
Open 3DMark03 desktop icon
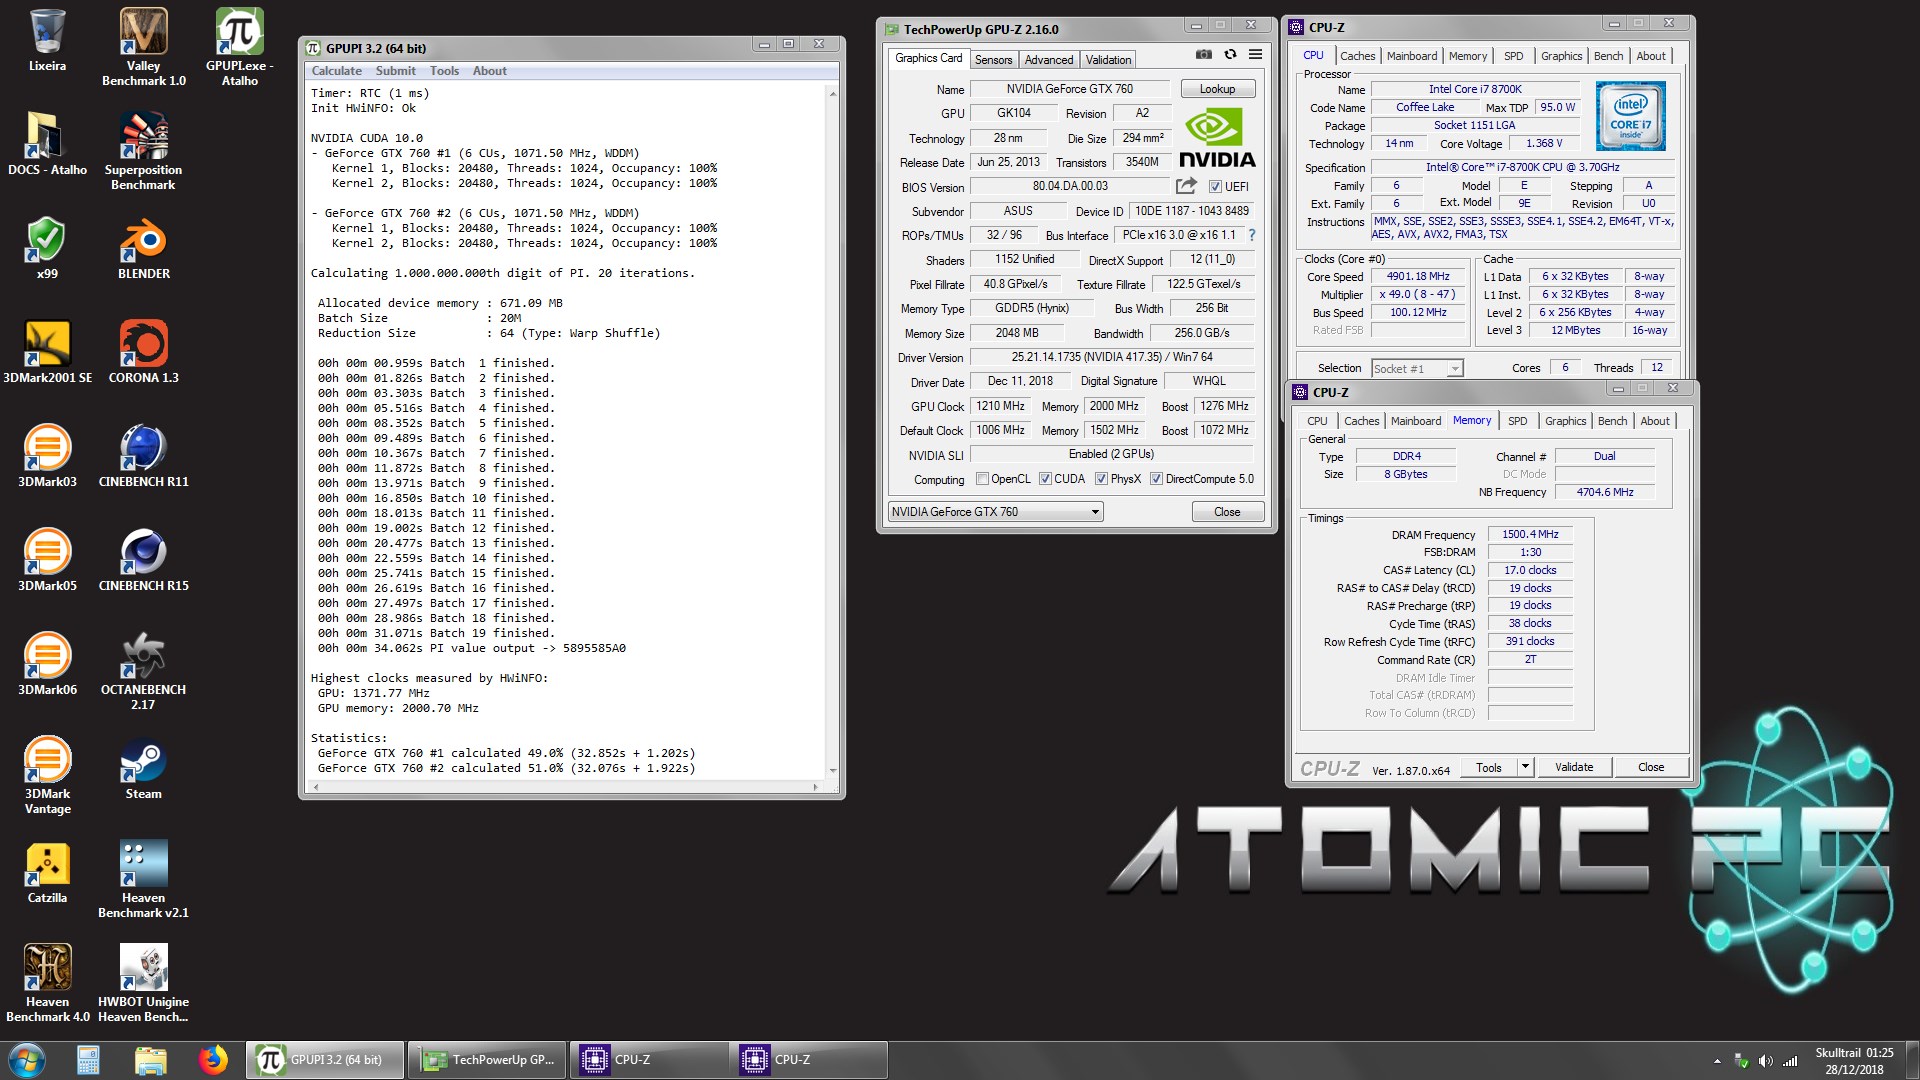click(47, 456)
